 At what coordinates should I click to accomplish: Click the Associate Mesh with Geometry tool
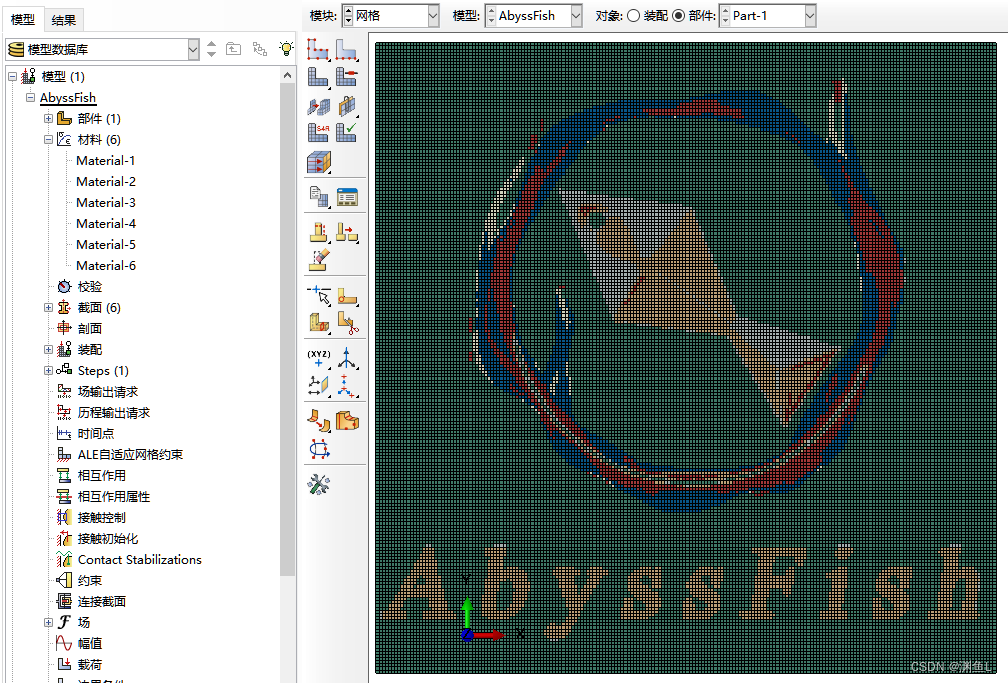tap(346, 105)
